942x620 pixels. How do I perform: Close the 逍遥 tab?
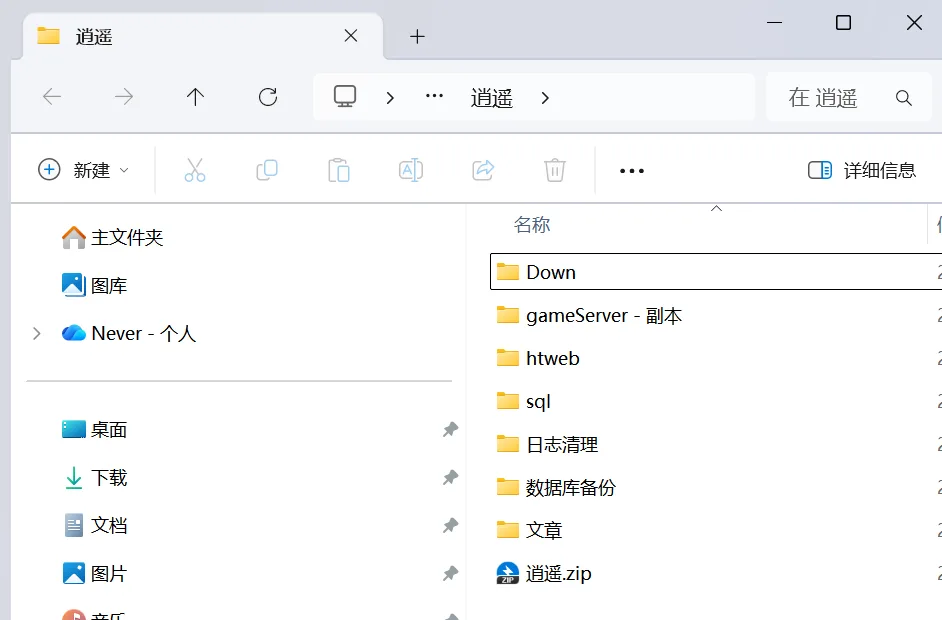click(x=351, y=36)
